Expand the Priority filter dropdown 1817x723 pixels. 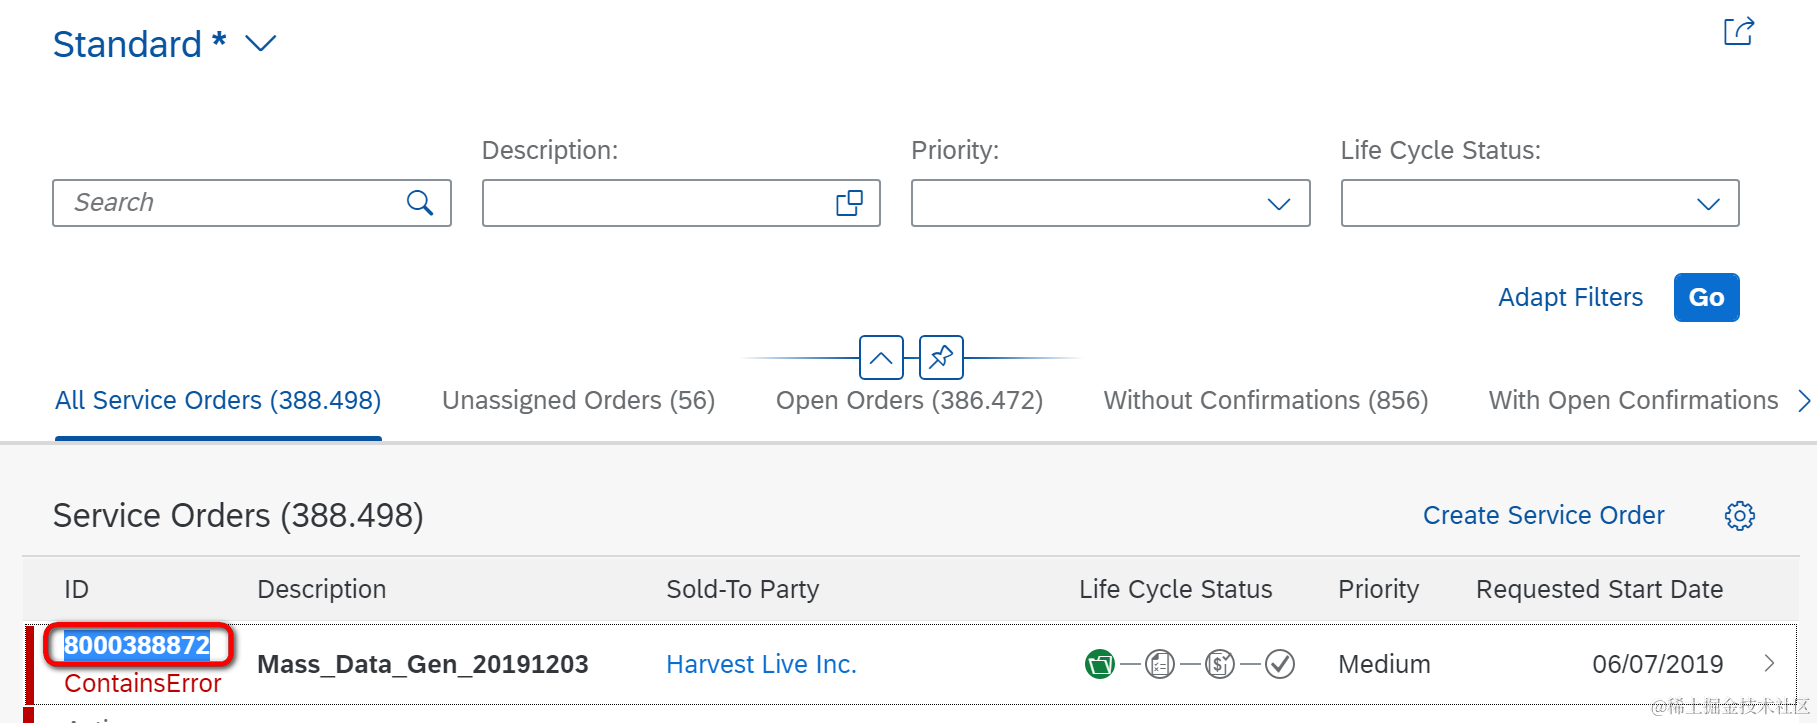[x=1278, y=204]
